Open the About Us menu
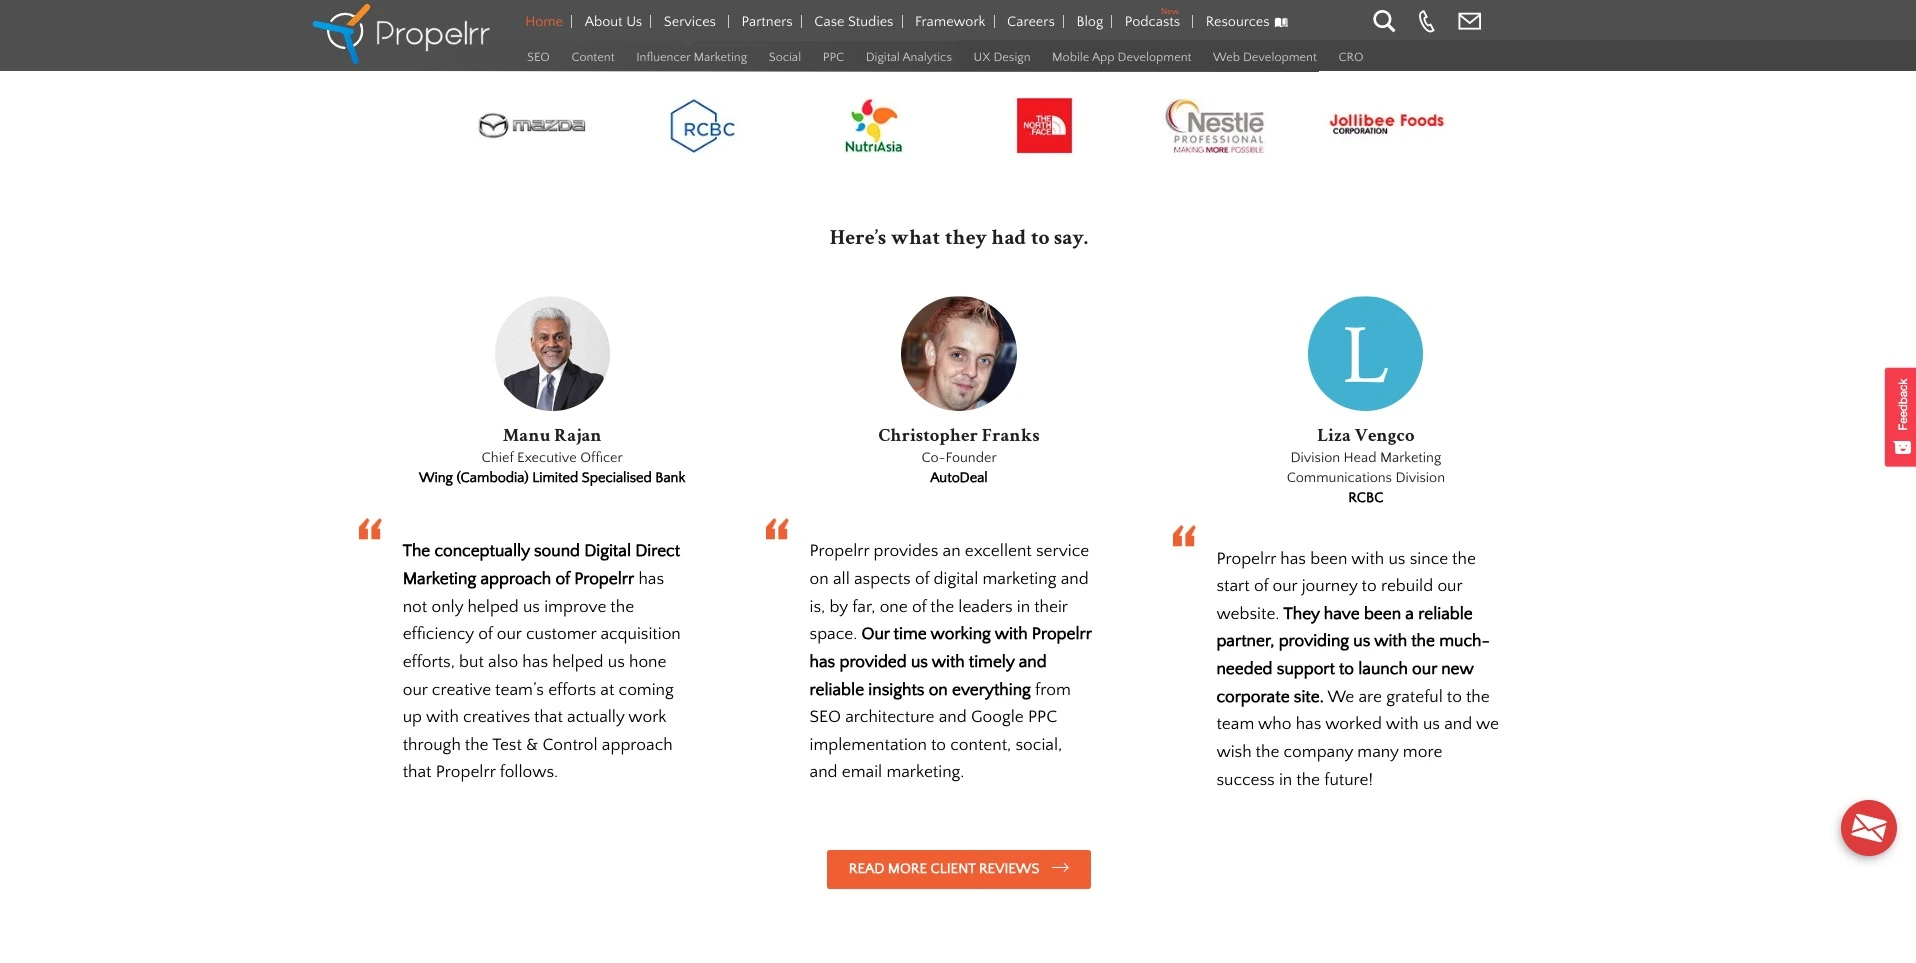 [x=613, y=21]
